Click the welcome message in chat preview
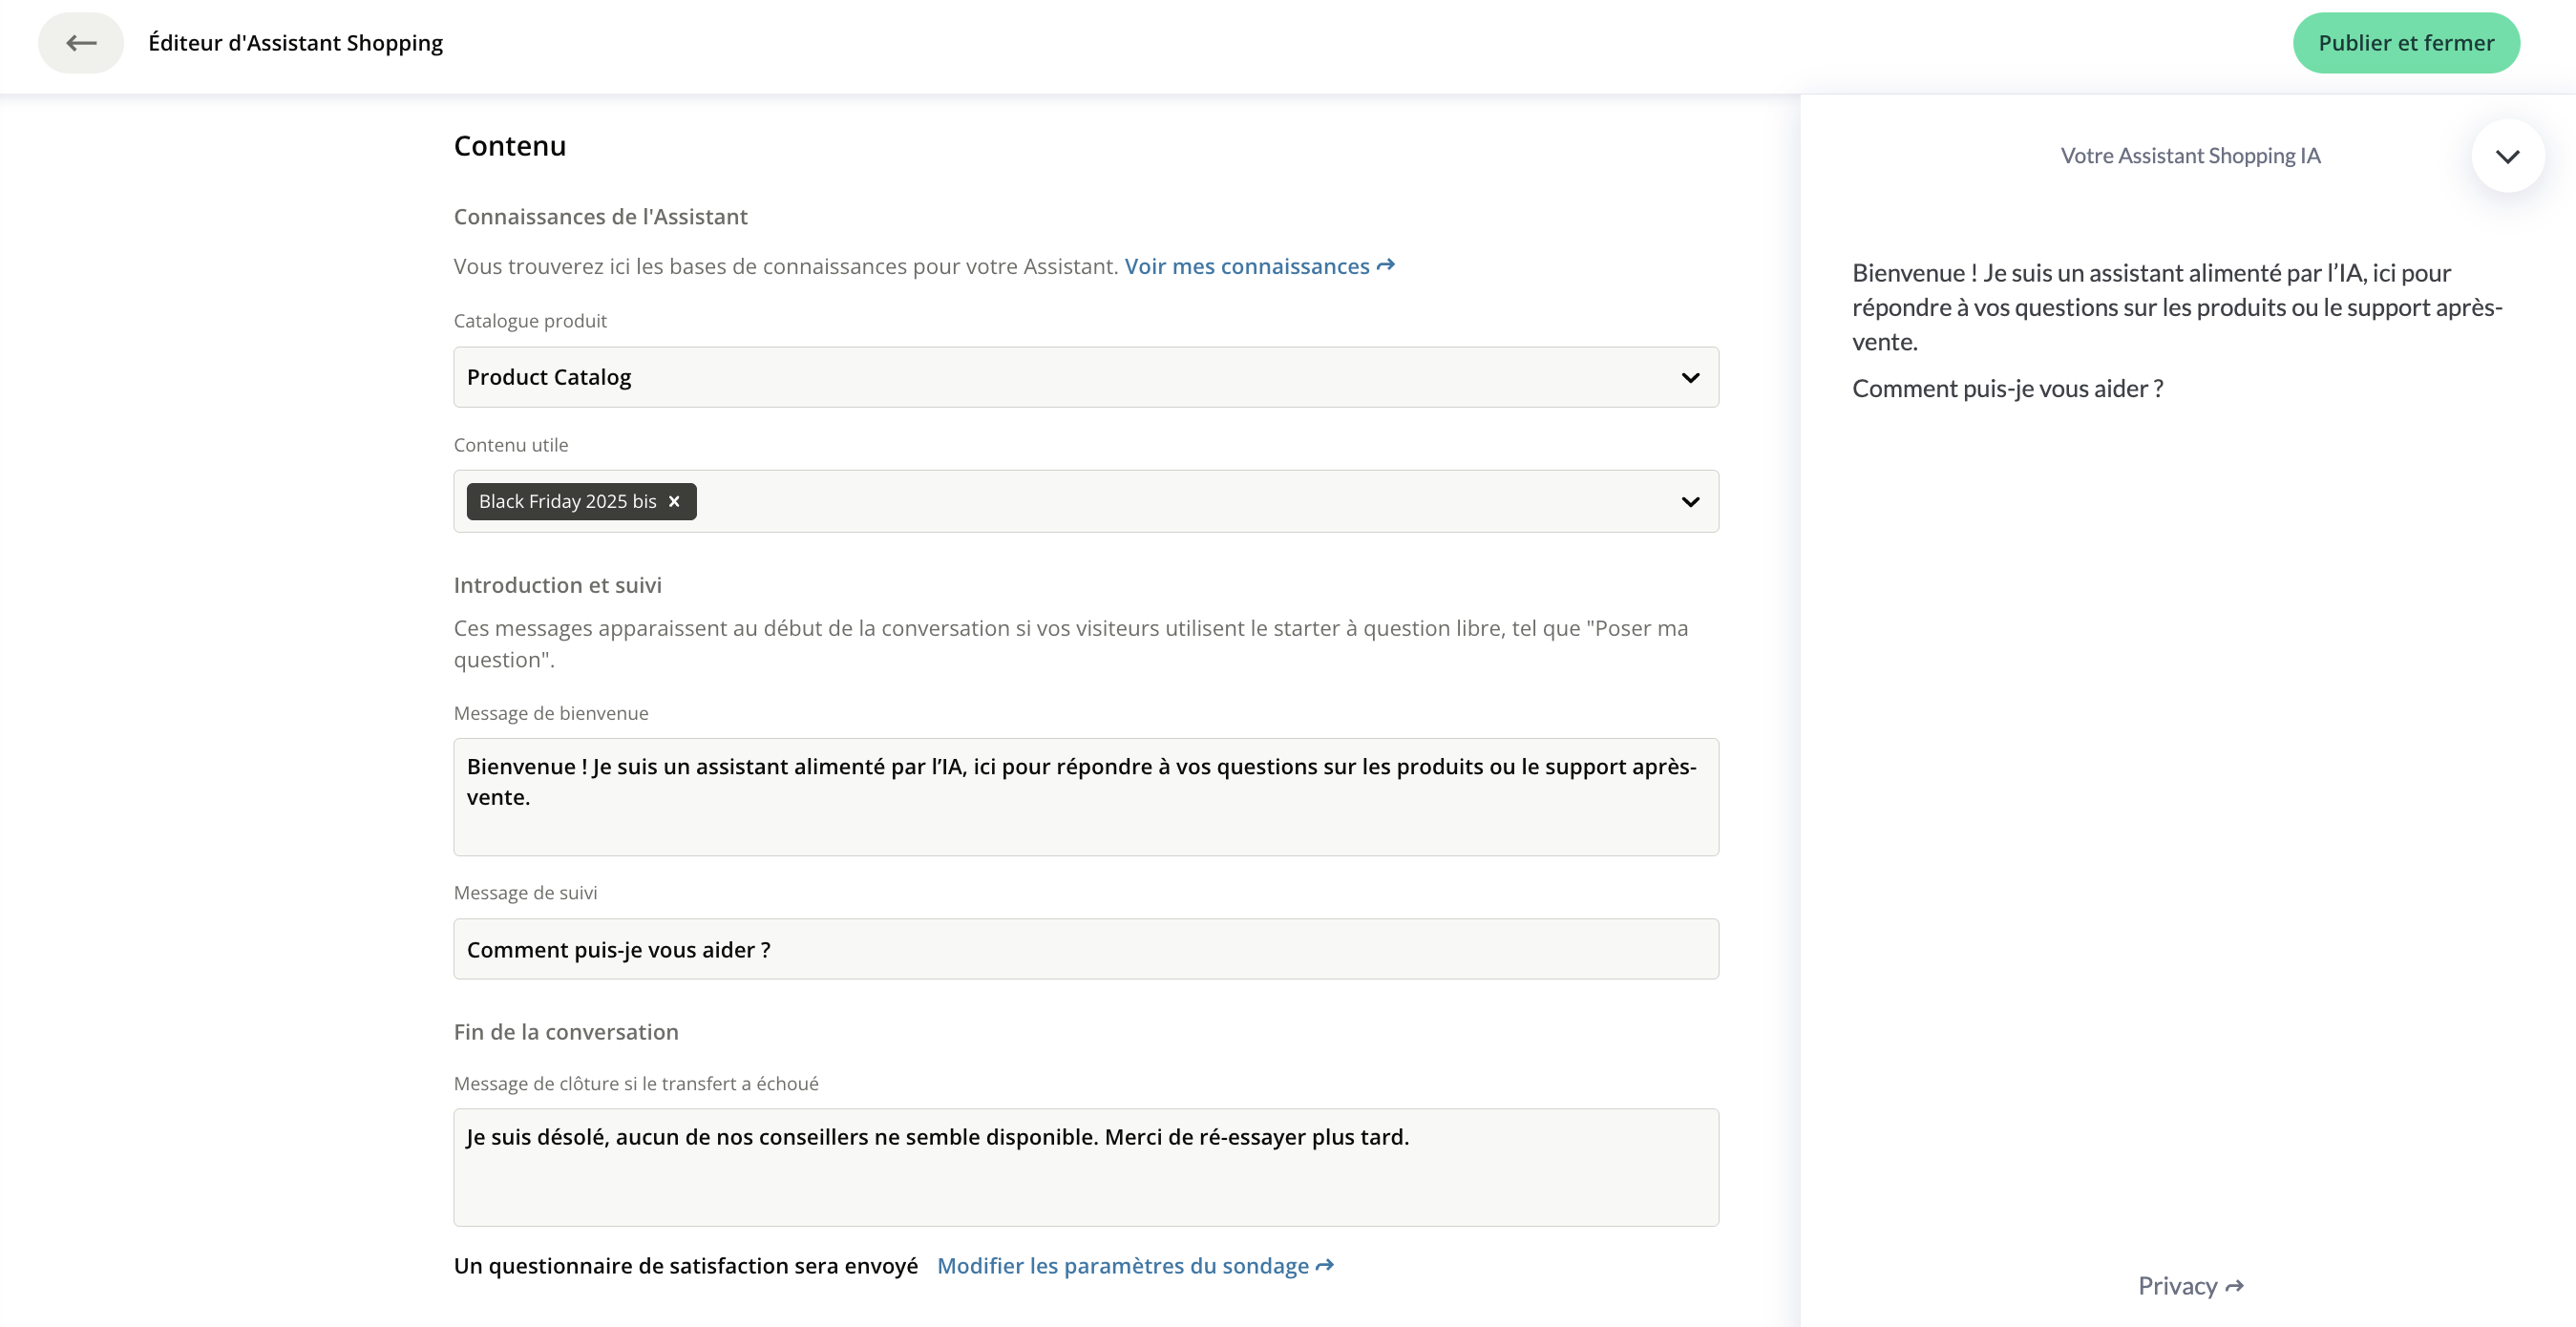The image size is (2576, 1327). coord(2176,307)
